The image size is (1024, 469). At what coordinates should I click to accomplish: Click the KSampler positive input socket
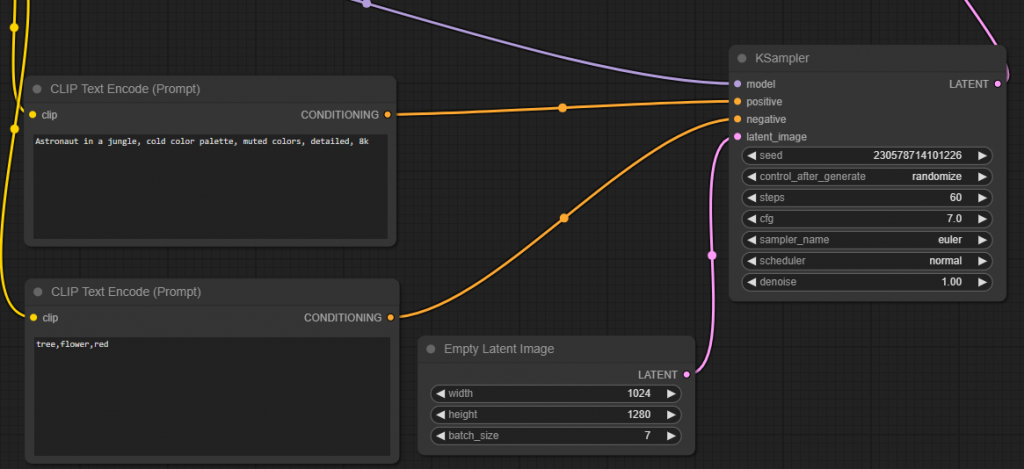(737, 101)
